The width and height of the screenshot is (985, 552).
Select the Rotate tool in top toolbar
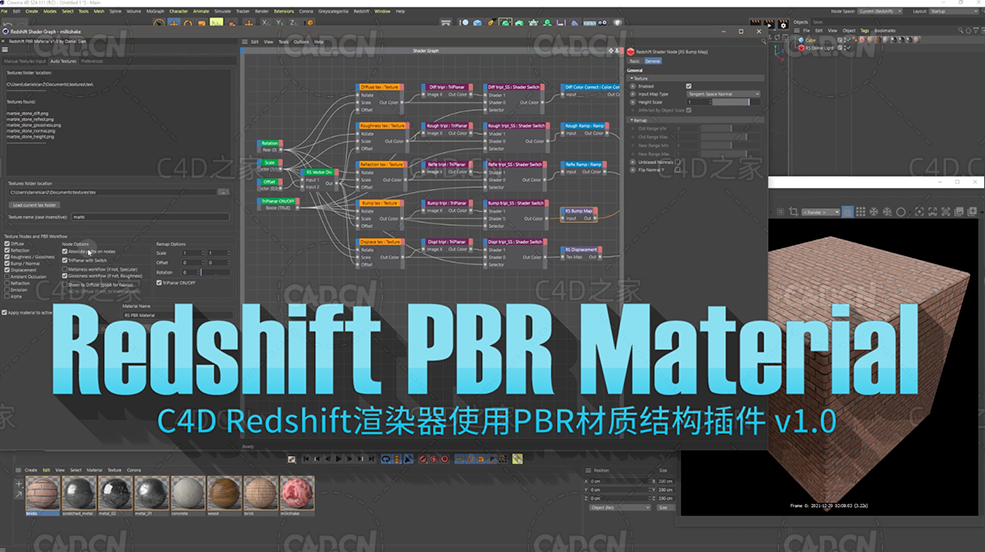click(x=187, y=23)
